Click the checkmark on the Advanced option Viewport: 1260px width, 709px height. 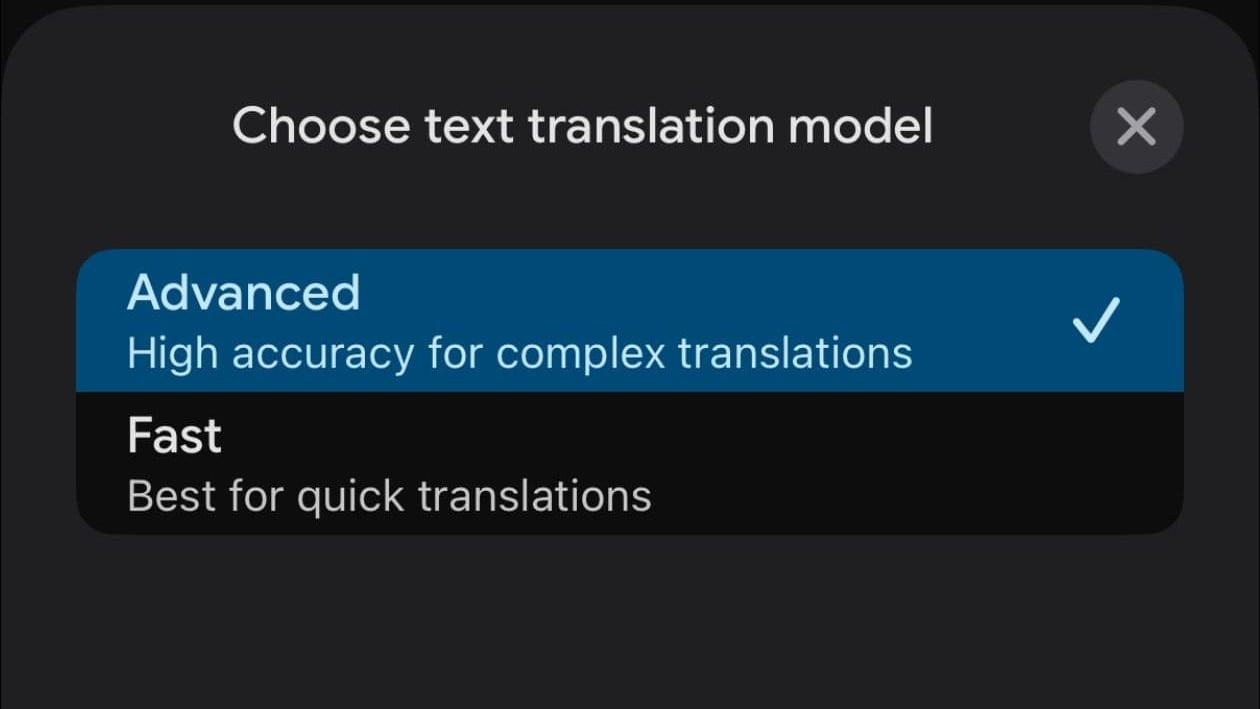coord(1096,320)
